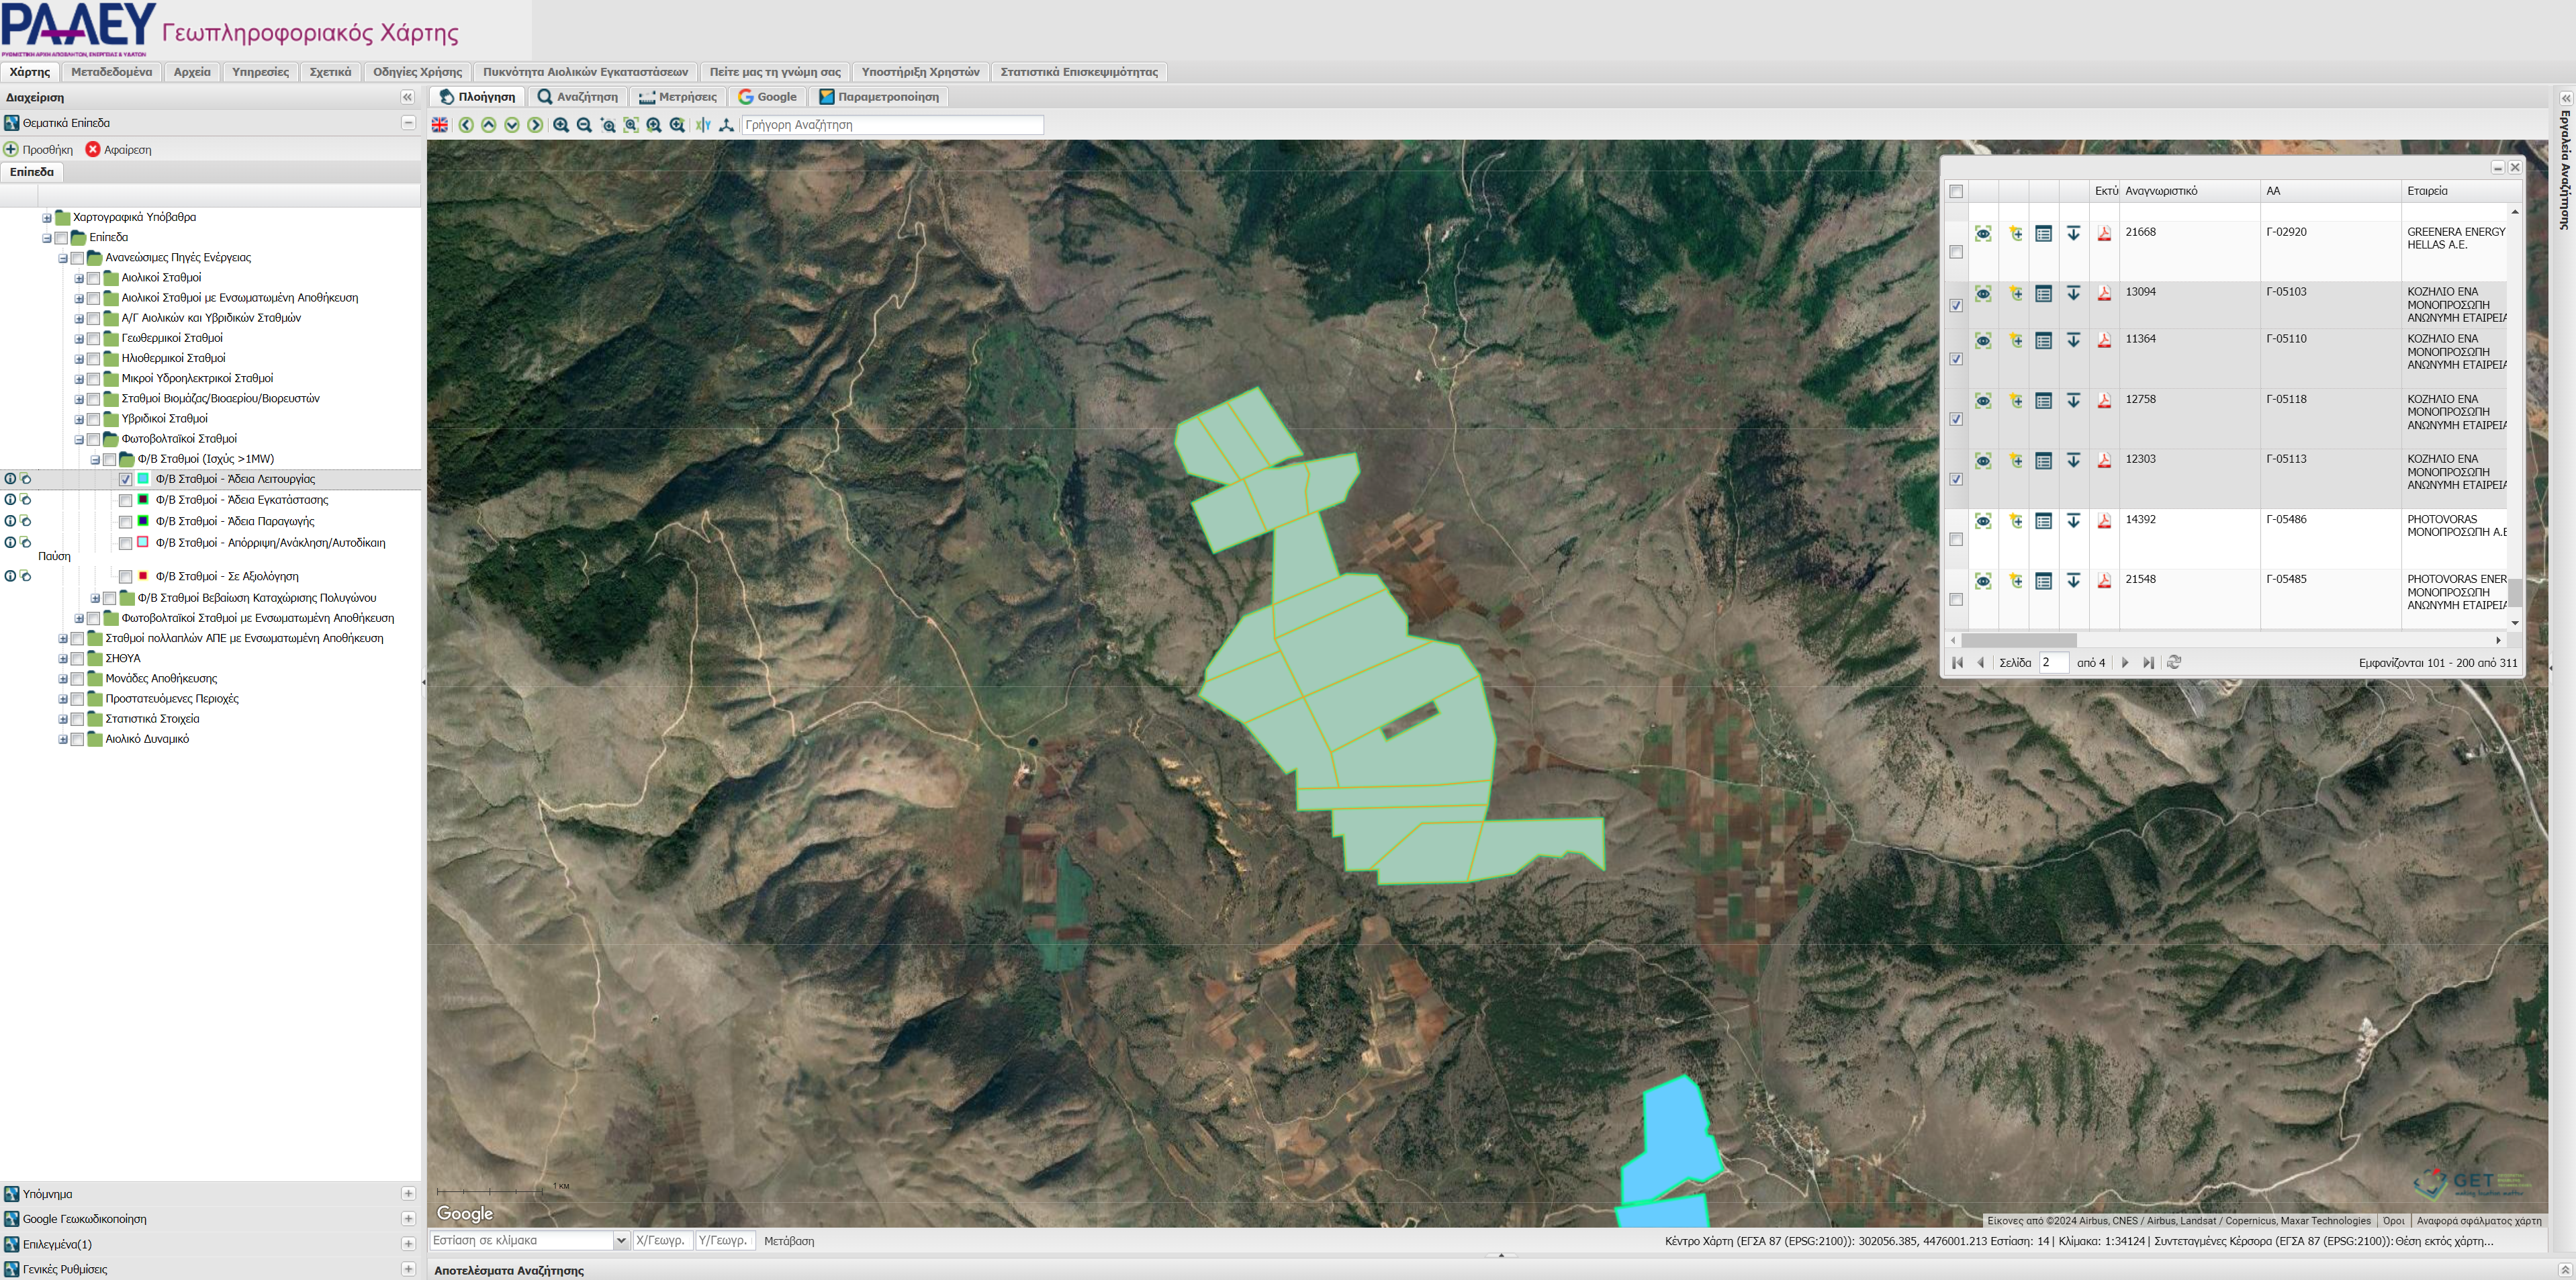Refresh the results grid
This screenshot has width=2576, height=1280.
coord(2173,662)
